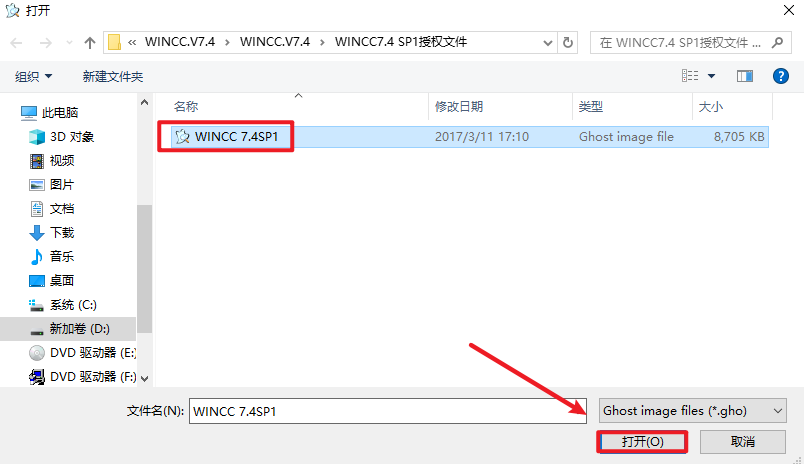
Task: Click the refresh button in address bar
Action: (569, 43)
